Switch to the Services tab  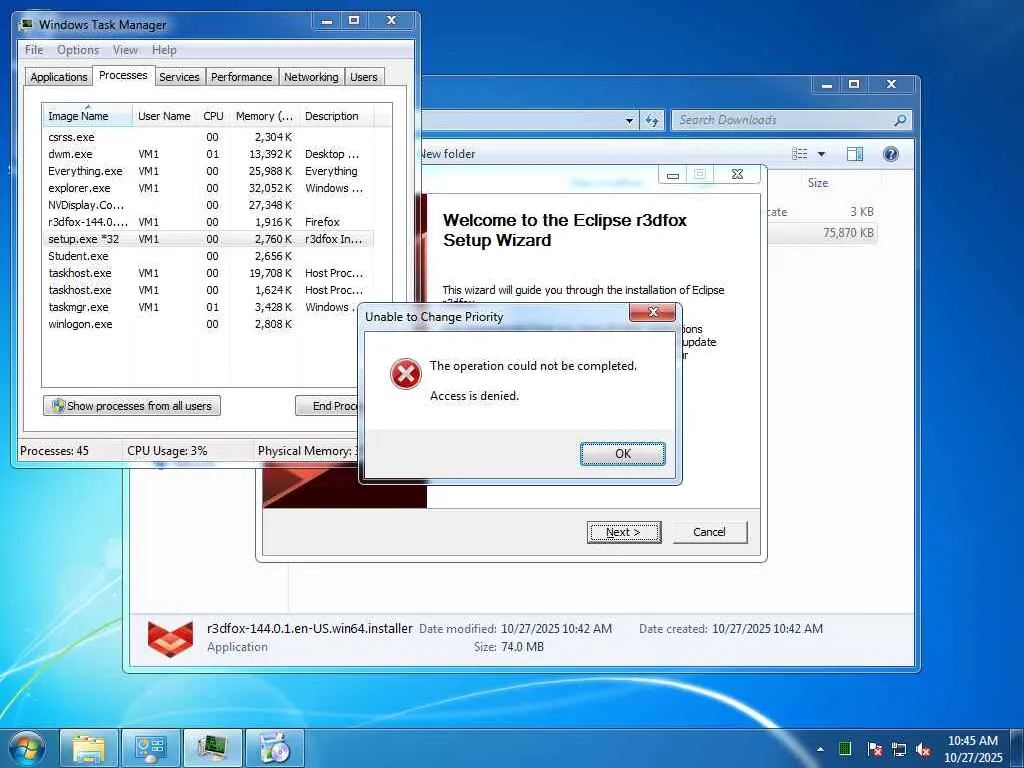(x=179, y=76)
